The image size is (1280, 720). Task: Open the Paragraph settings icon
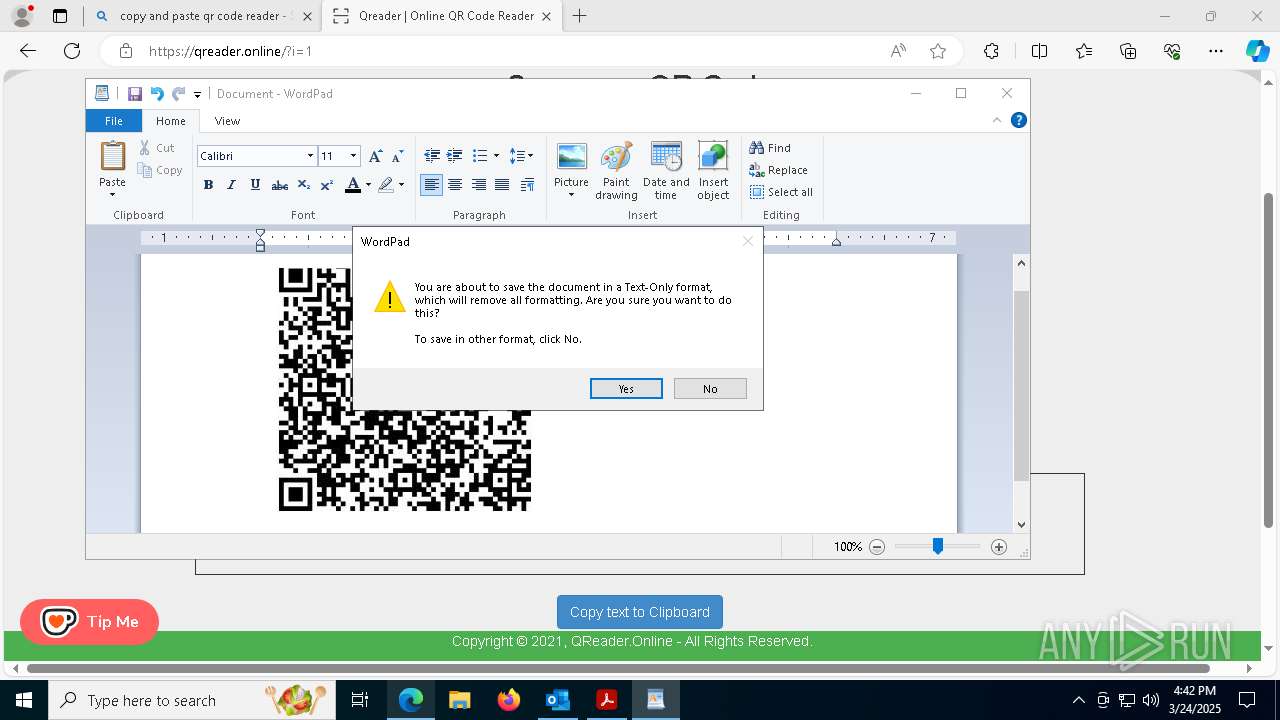coord(527,185)
